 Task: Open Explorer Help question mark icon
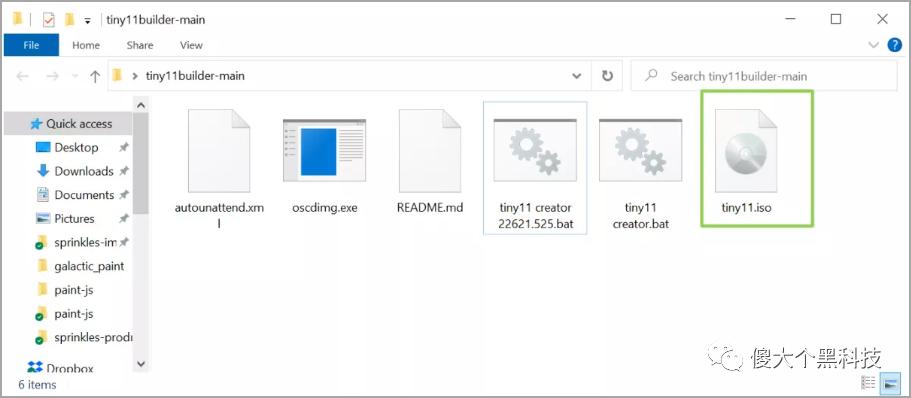click(895, 45)
